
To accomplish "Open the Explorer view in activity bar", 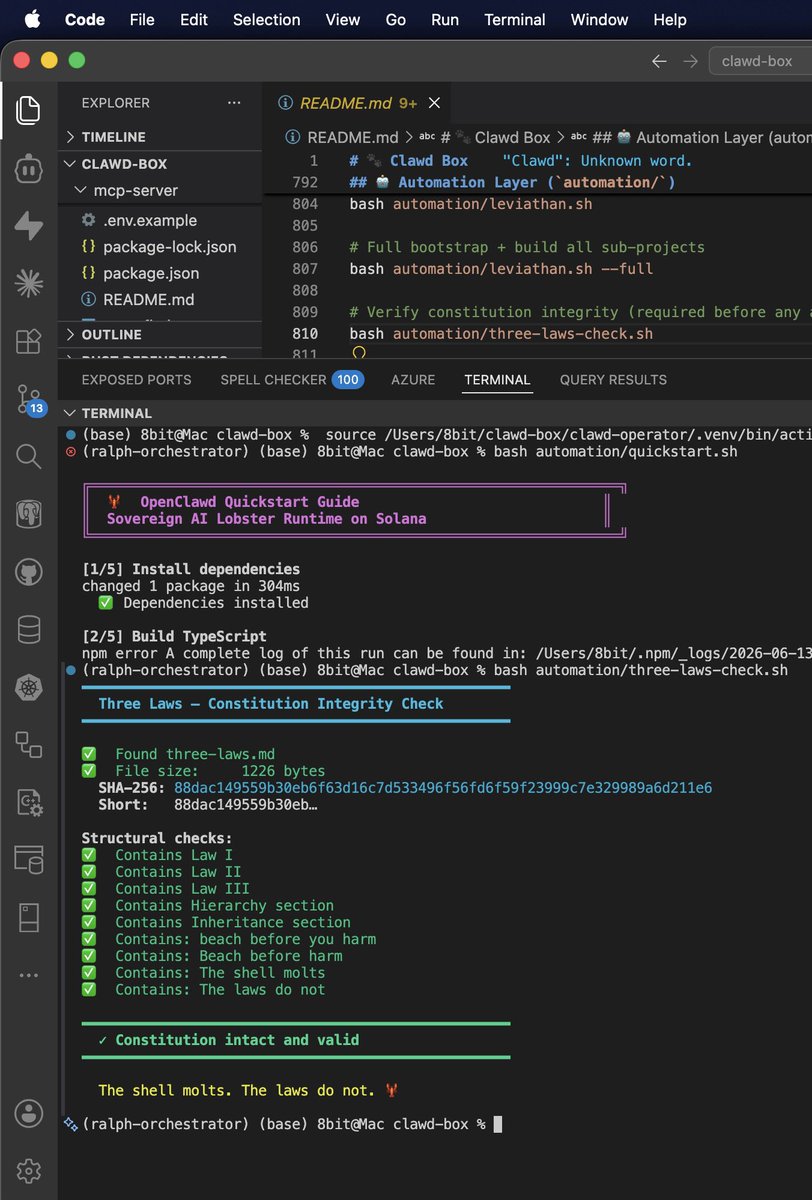I will pyautogui.click(x=28, y=109).
